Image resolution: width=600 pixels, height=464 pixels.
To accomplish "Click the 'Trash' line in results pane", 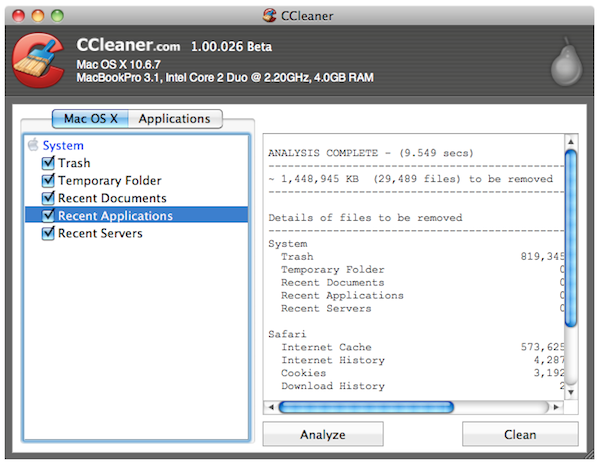I will [297, 257].
